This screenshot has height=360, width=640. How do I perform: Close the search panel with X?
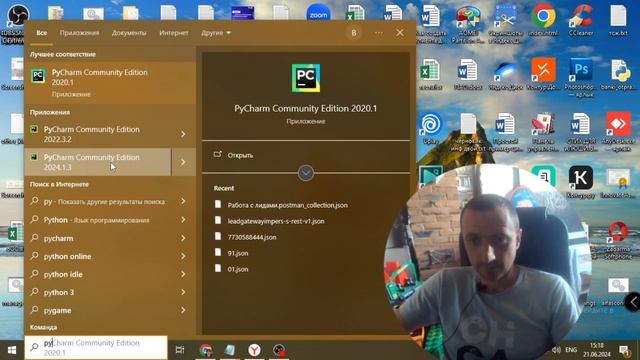point(400,33)
